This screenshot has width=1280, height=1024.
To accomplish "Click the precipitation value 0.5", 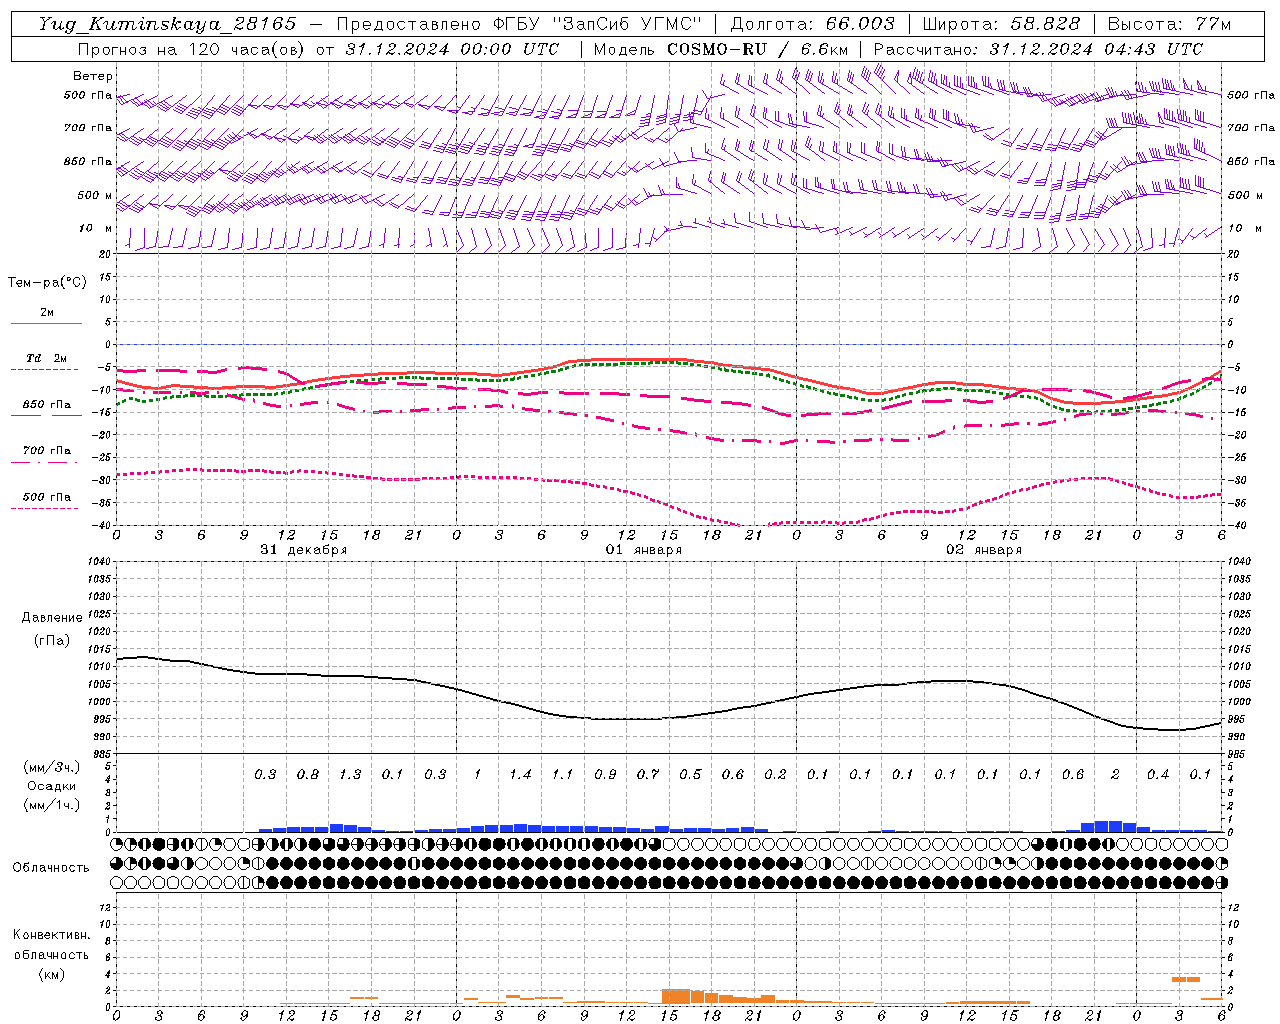I will 690,775.
